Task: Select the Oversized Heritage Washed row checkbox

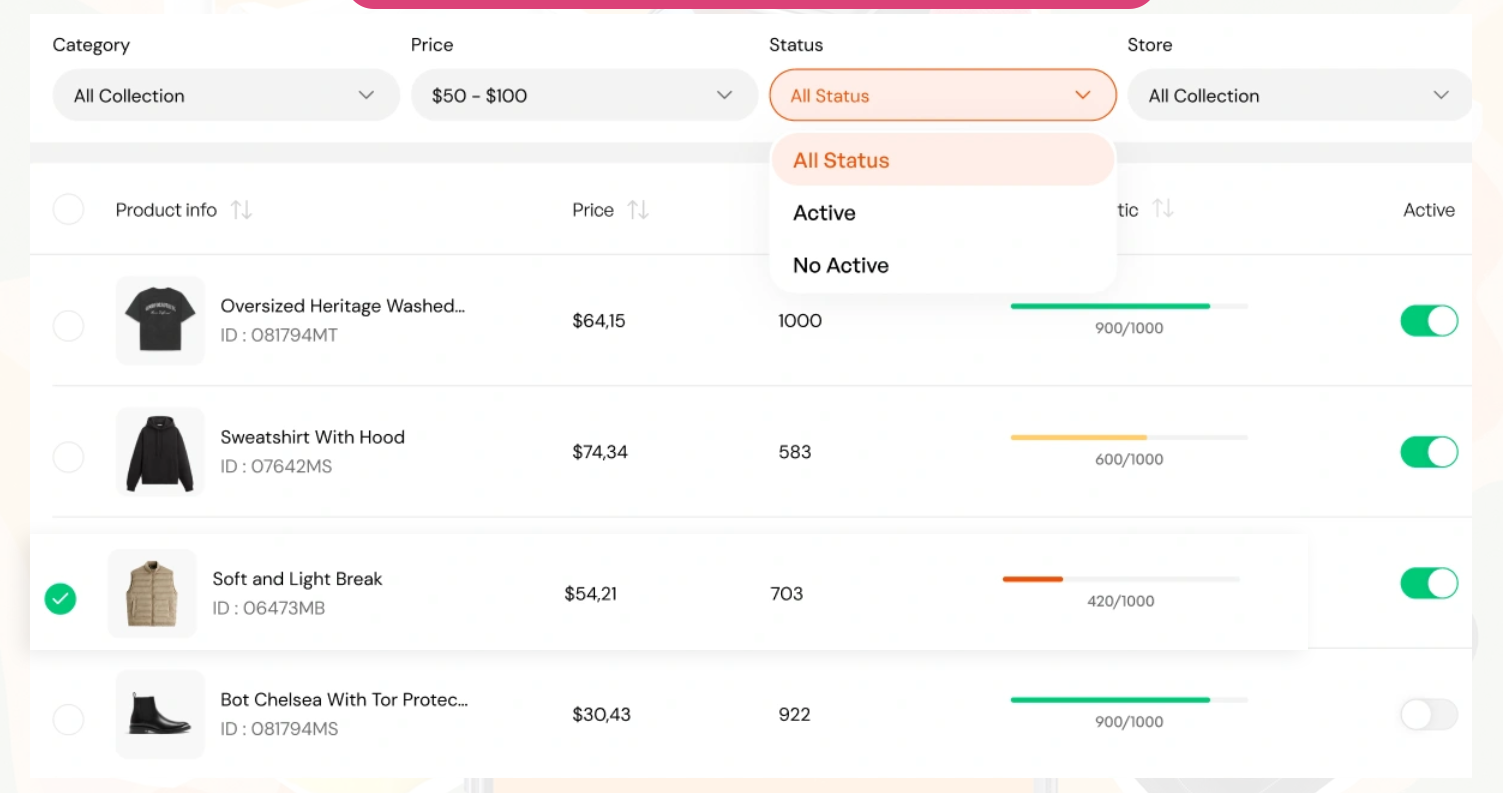Action: click(x=68, y=326)
